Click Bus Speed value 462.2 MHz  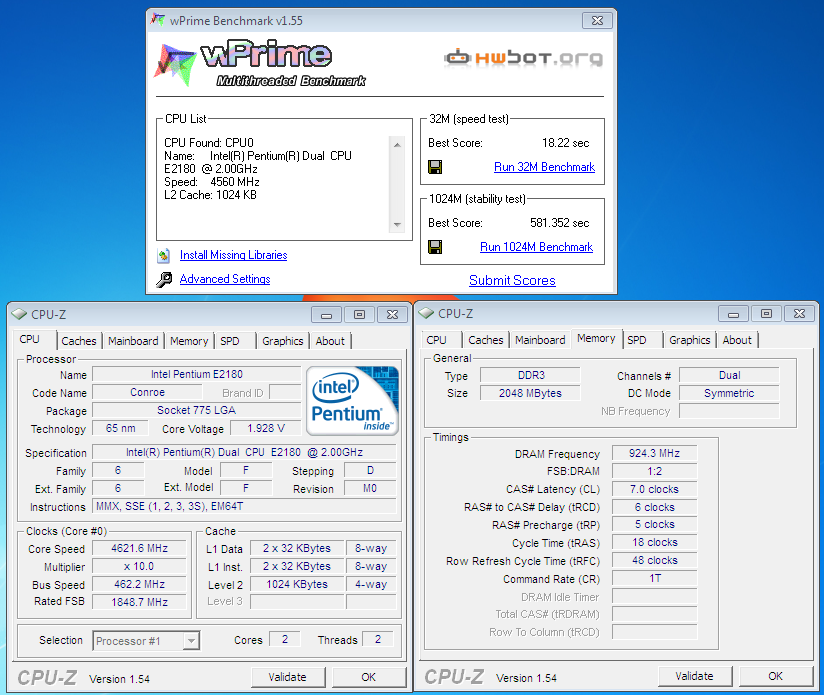pyautogui.click(x=139, y=584)
